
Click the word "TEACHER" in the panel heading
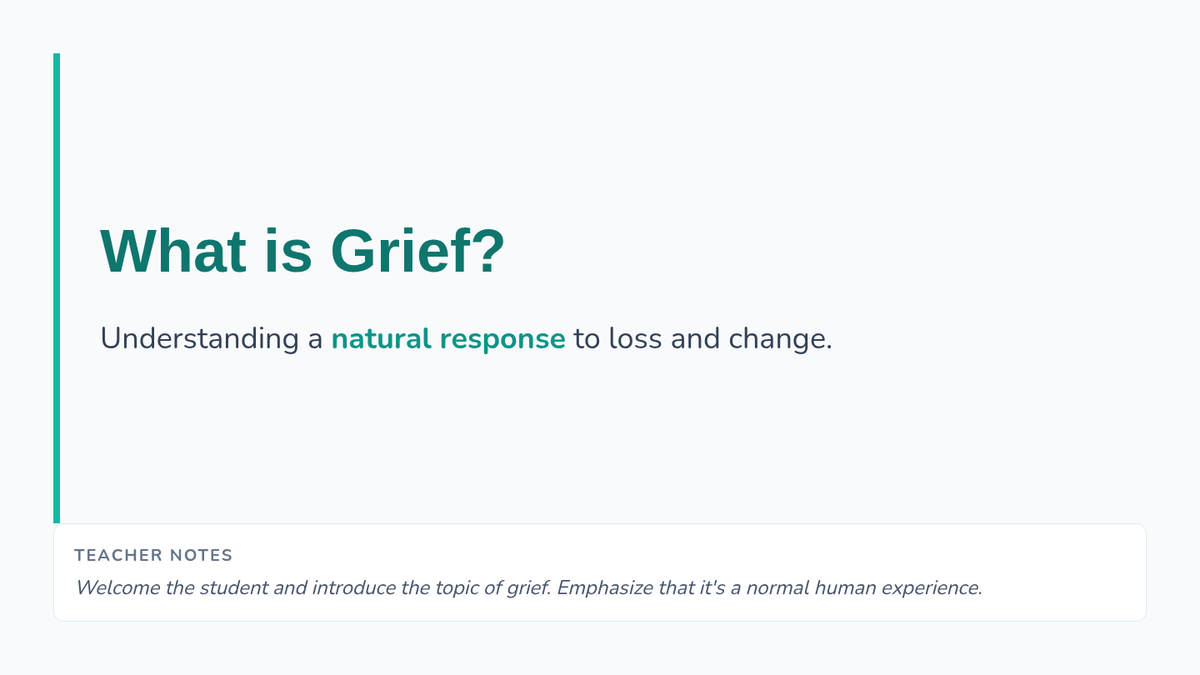click(118, 555)
